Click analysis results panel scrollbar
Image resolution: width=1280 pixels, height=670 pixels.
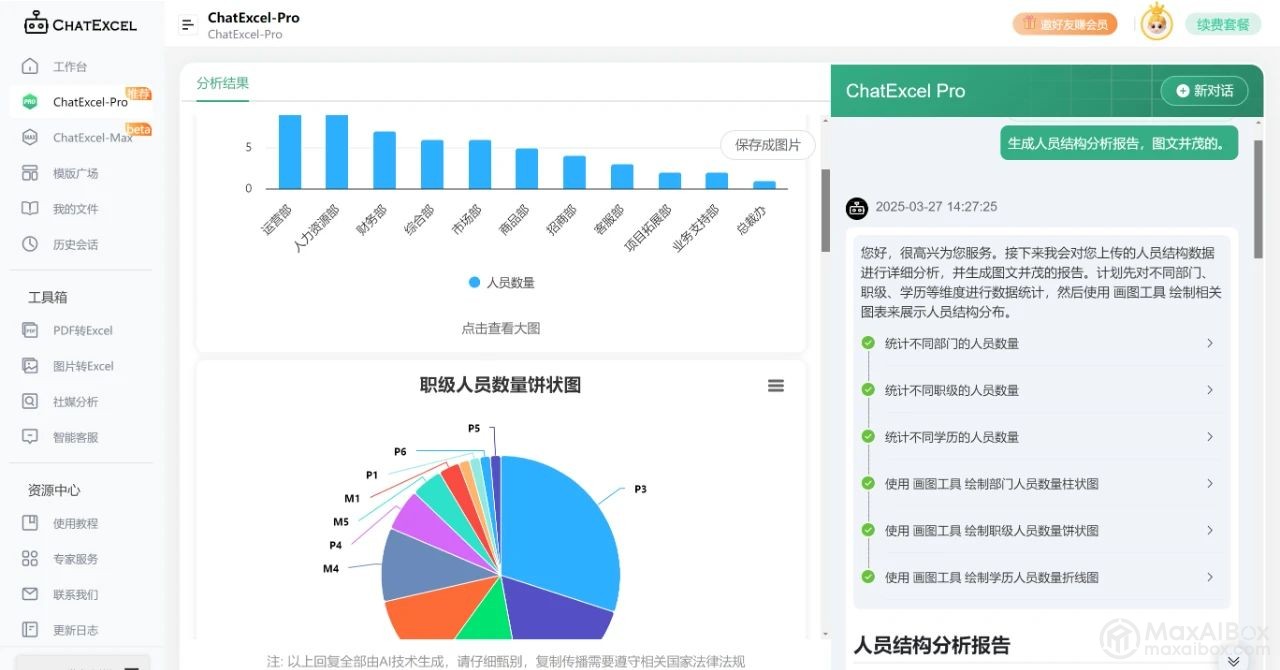tap(825, 210)
